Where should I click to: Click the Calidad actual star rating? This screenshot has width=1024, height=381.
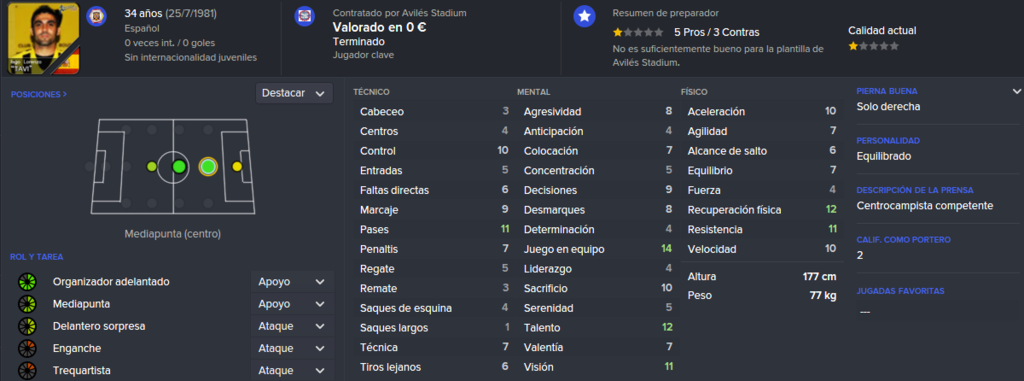point(873,46)
